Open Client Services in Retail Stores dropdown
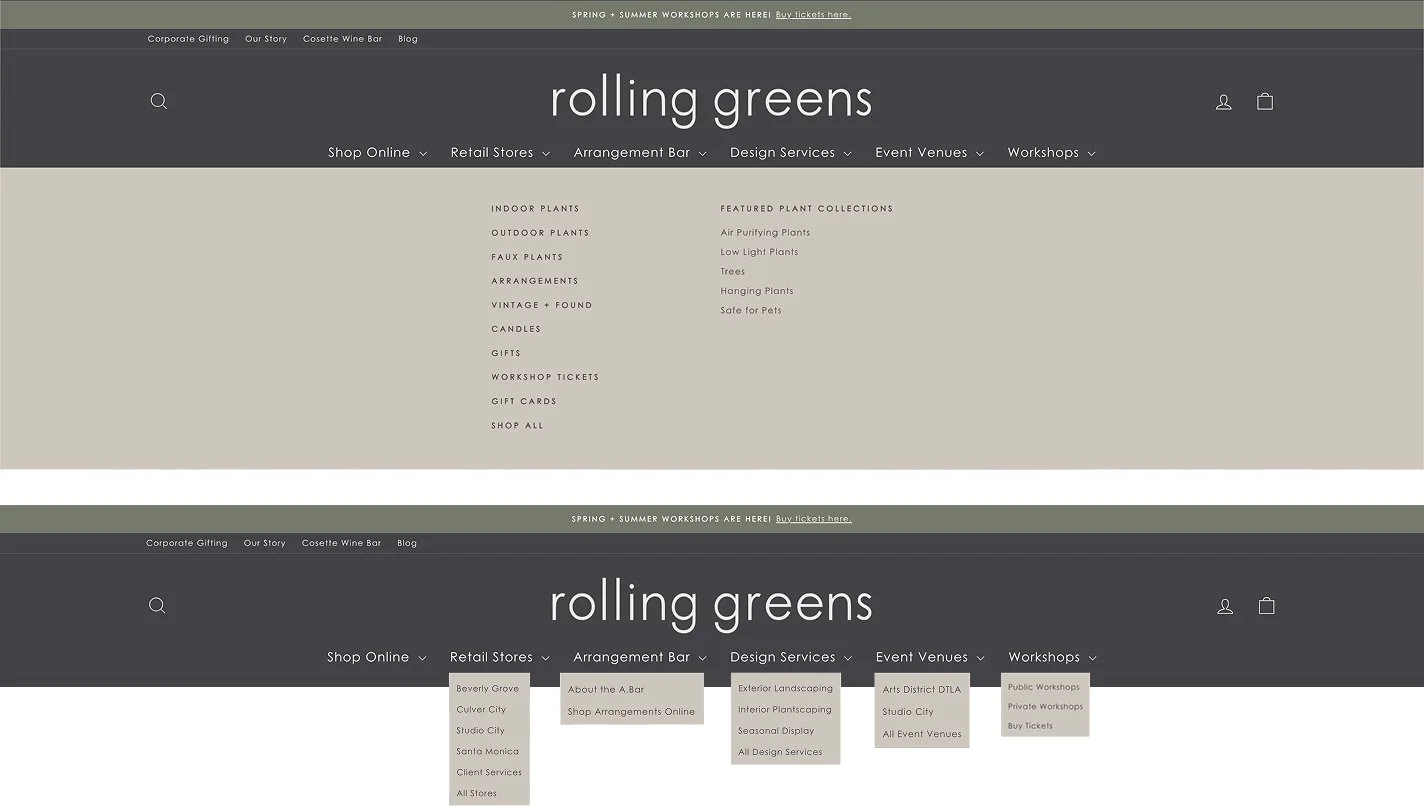This screenshot has height=806, width=1424. coord(489,773)
